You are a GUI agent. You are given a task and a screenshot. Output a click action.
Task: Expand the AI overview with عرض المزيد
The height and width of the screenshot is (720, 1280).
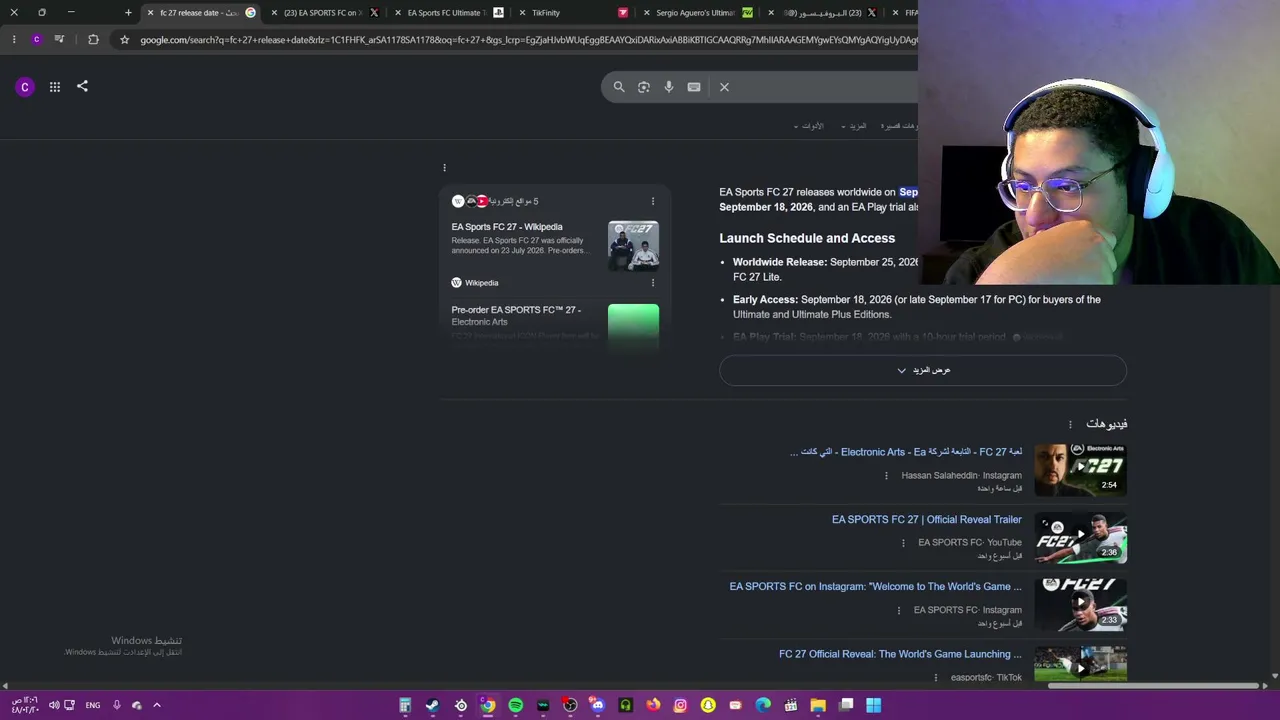click(x=923, y=370)
